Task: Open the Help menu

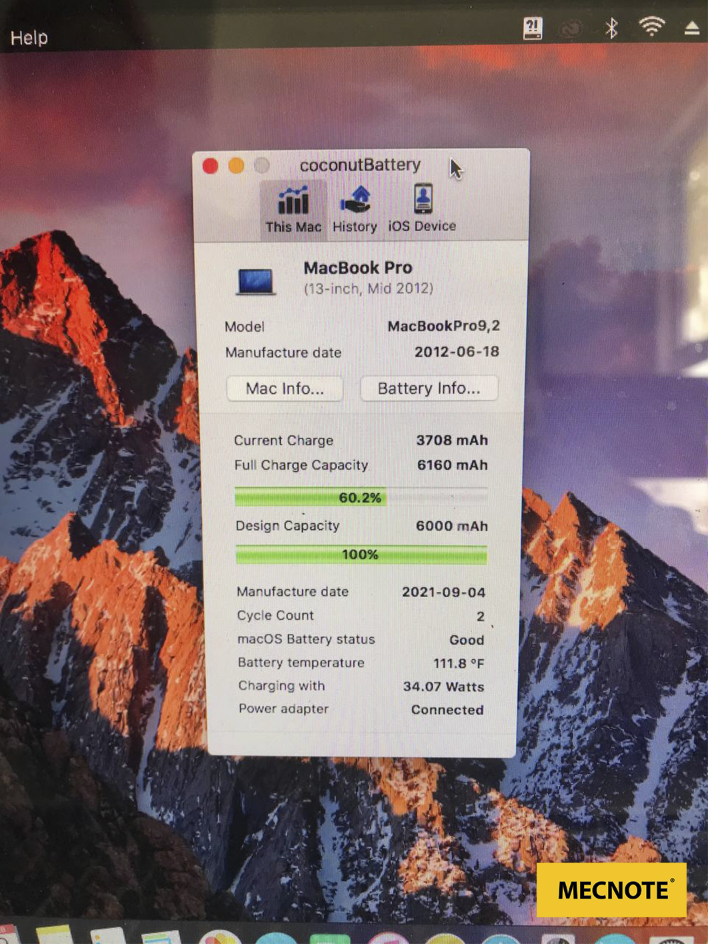Action: [29, 38]
